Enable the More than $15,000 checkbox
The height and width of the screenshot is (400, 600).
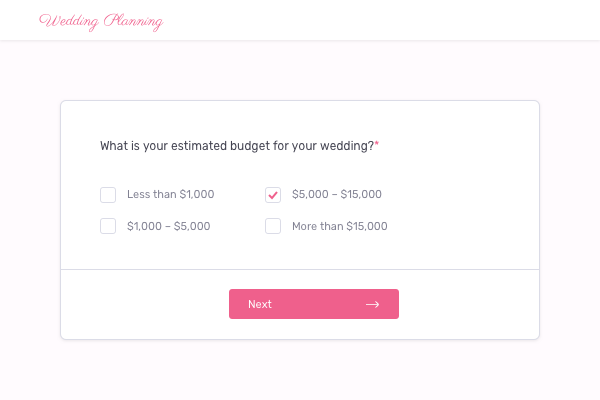point(273,226)
